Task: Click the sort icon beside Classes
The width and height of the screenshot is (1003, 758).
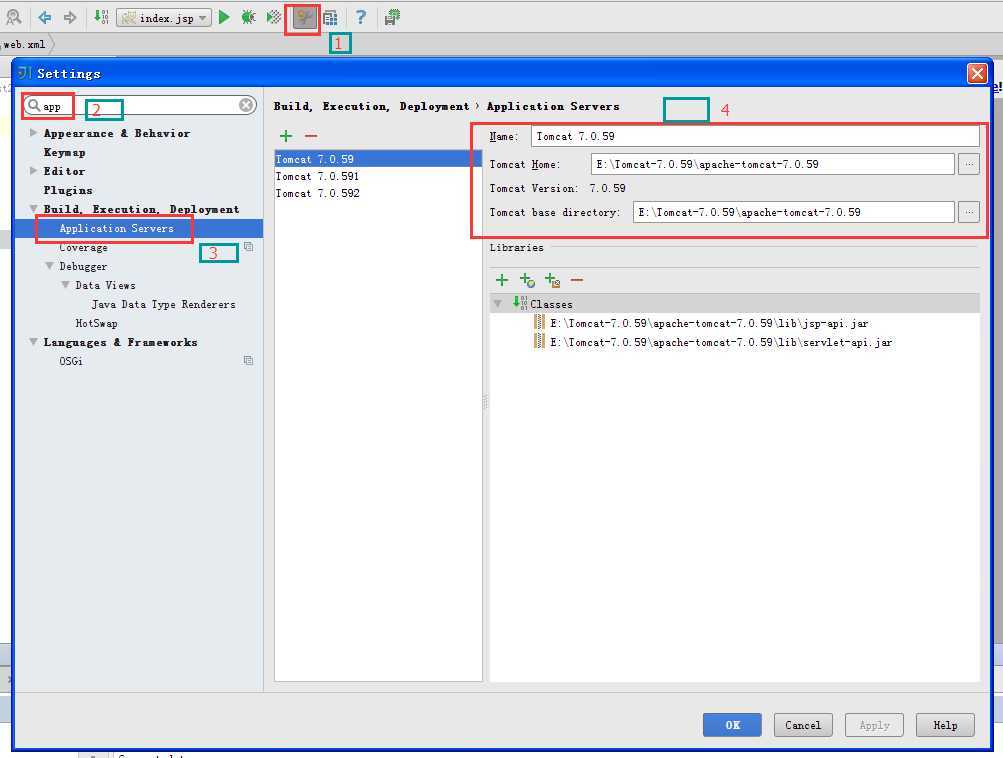Action: [x=520, y=303]
